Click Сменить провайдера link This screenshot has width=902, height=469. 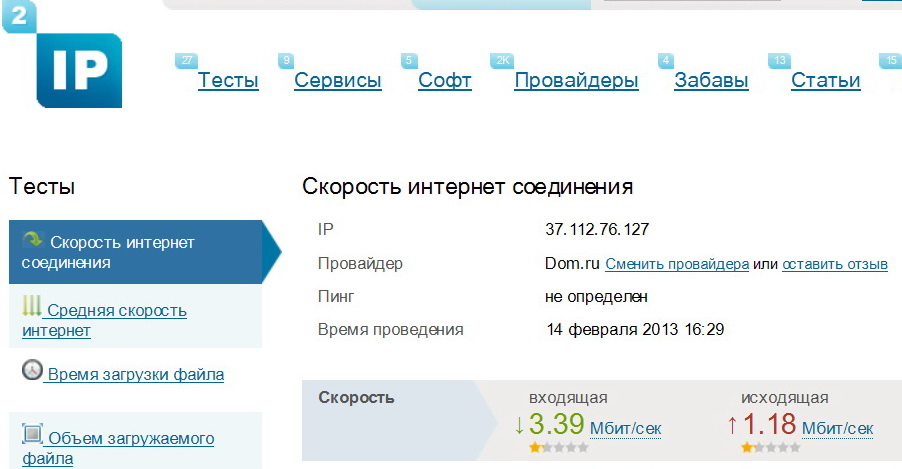pos(677,264)
